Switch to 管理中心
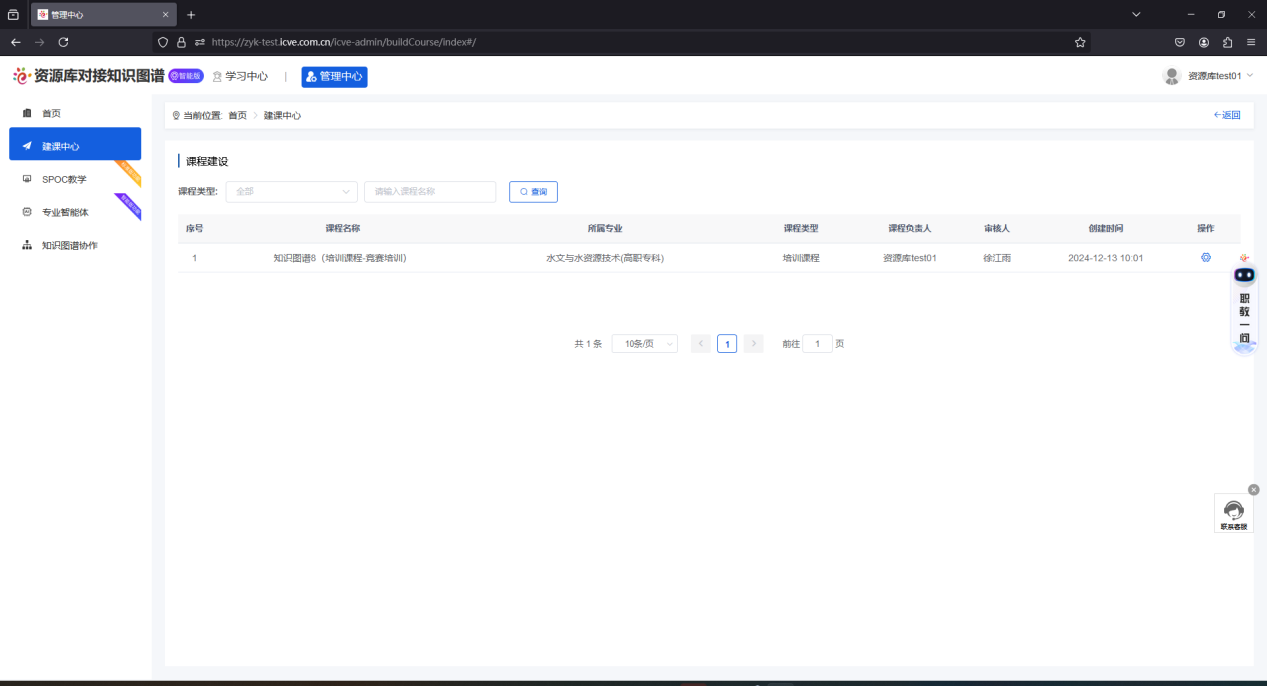This screenshot has height=686, width=1267. pos(334,76)
